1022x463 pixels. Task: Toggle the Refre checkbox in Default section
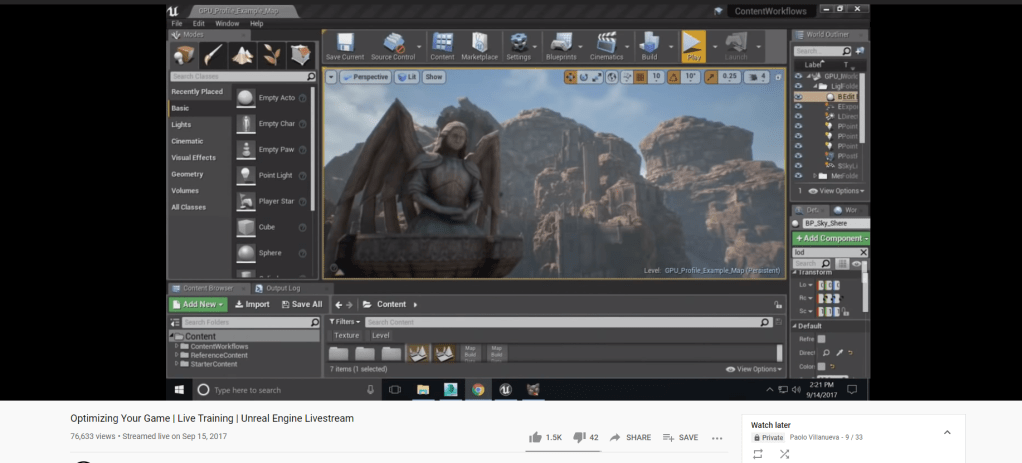[821, 339]
